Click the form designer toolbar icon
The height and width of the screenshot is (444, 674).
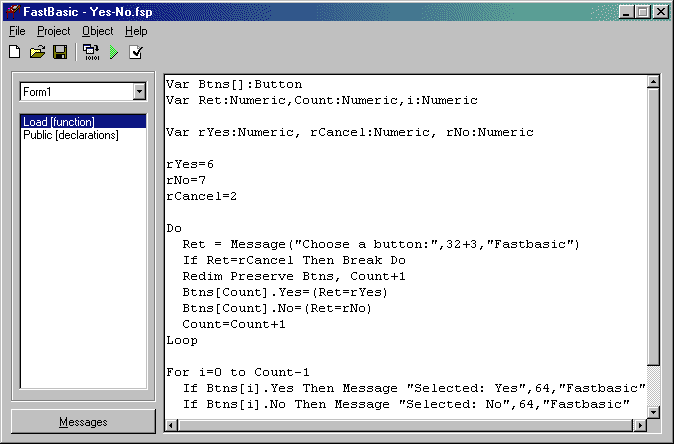[x=91, y=52]
